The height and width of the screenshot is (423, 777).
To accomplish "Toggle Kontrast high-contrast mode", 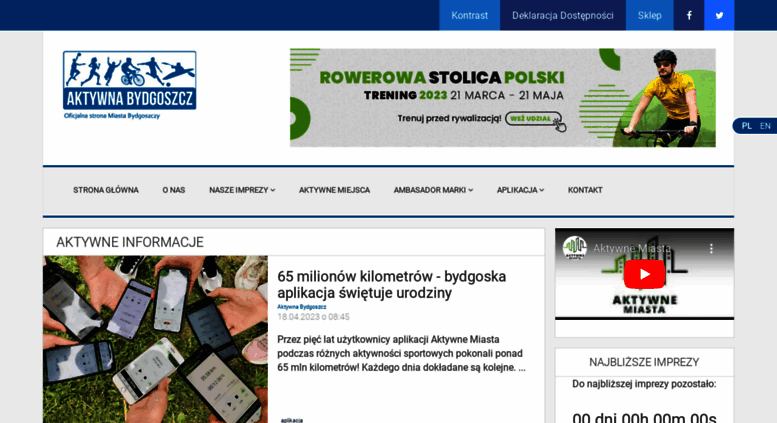I will tap(469, 15).
